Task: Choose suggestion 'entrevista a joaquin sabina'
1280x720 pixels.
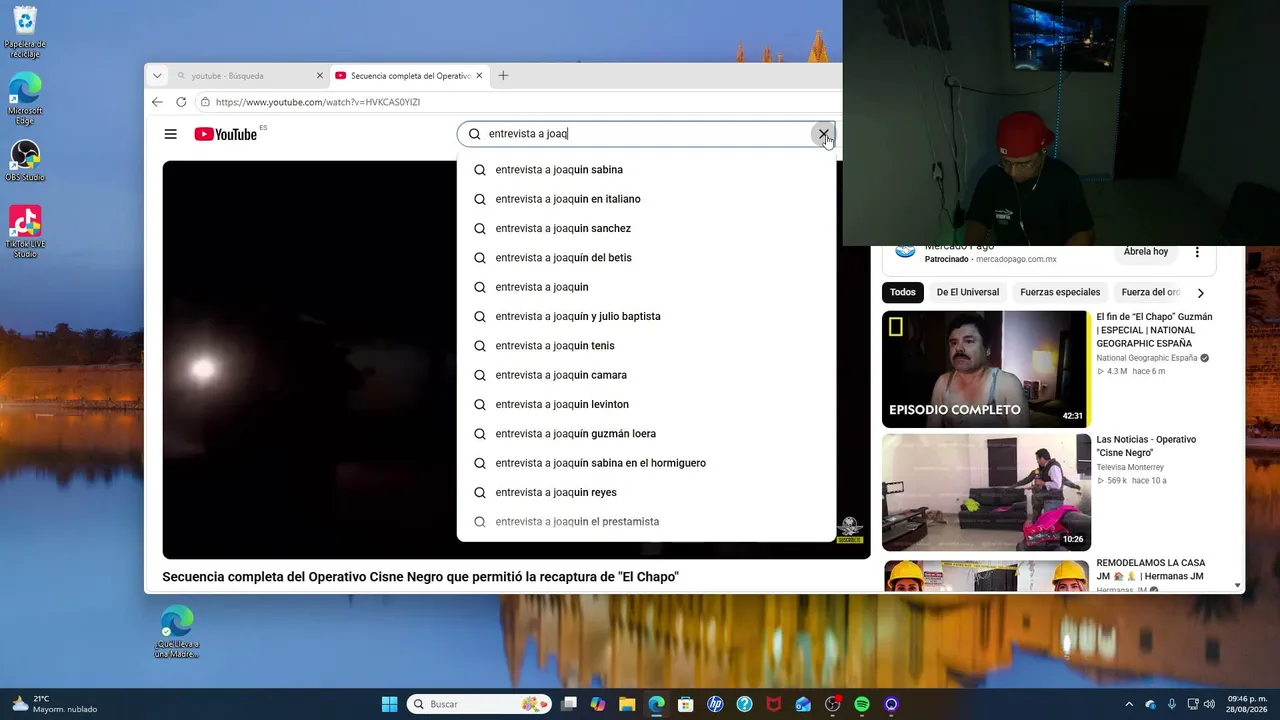Action: (646, 170)
